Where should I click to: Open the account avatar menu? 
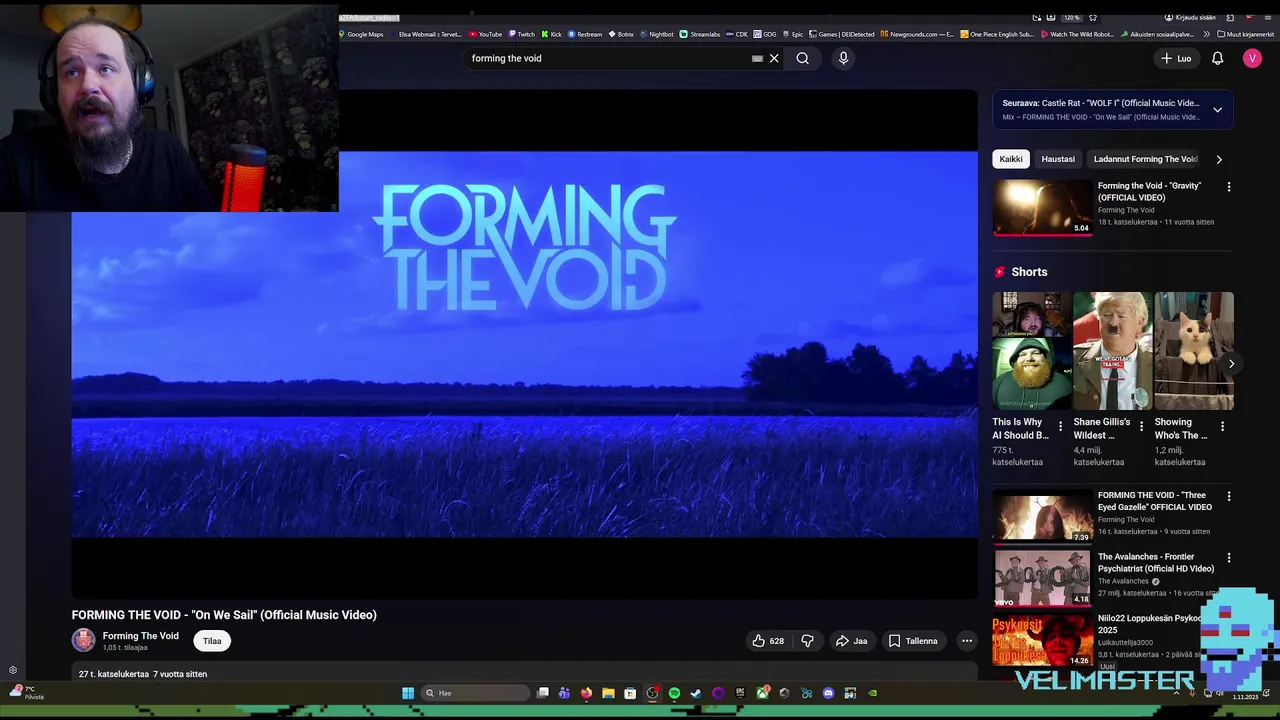click(x=1252, y=58)
